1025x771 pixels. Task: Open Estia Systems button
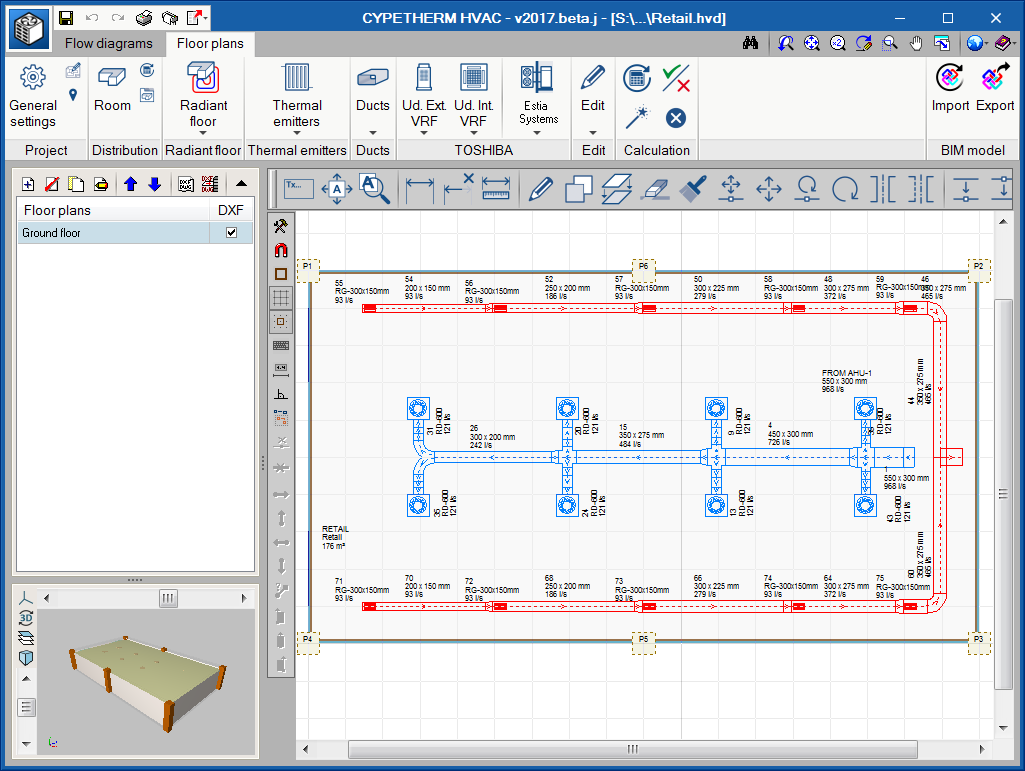pyautogui.click(x=538, y=96)
